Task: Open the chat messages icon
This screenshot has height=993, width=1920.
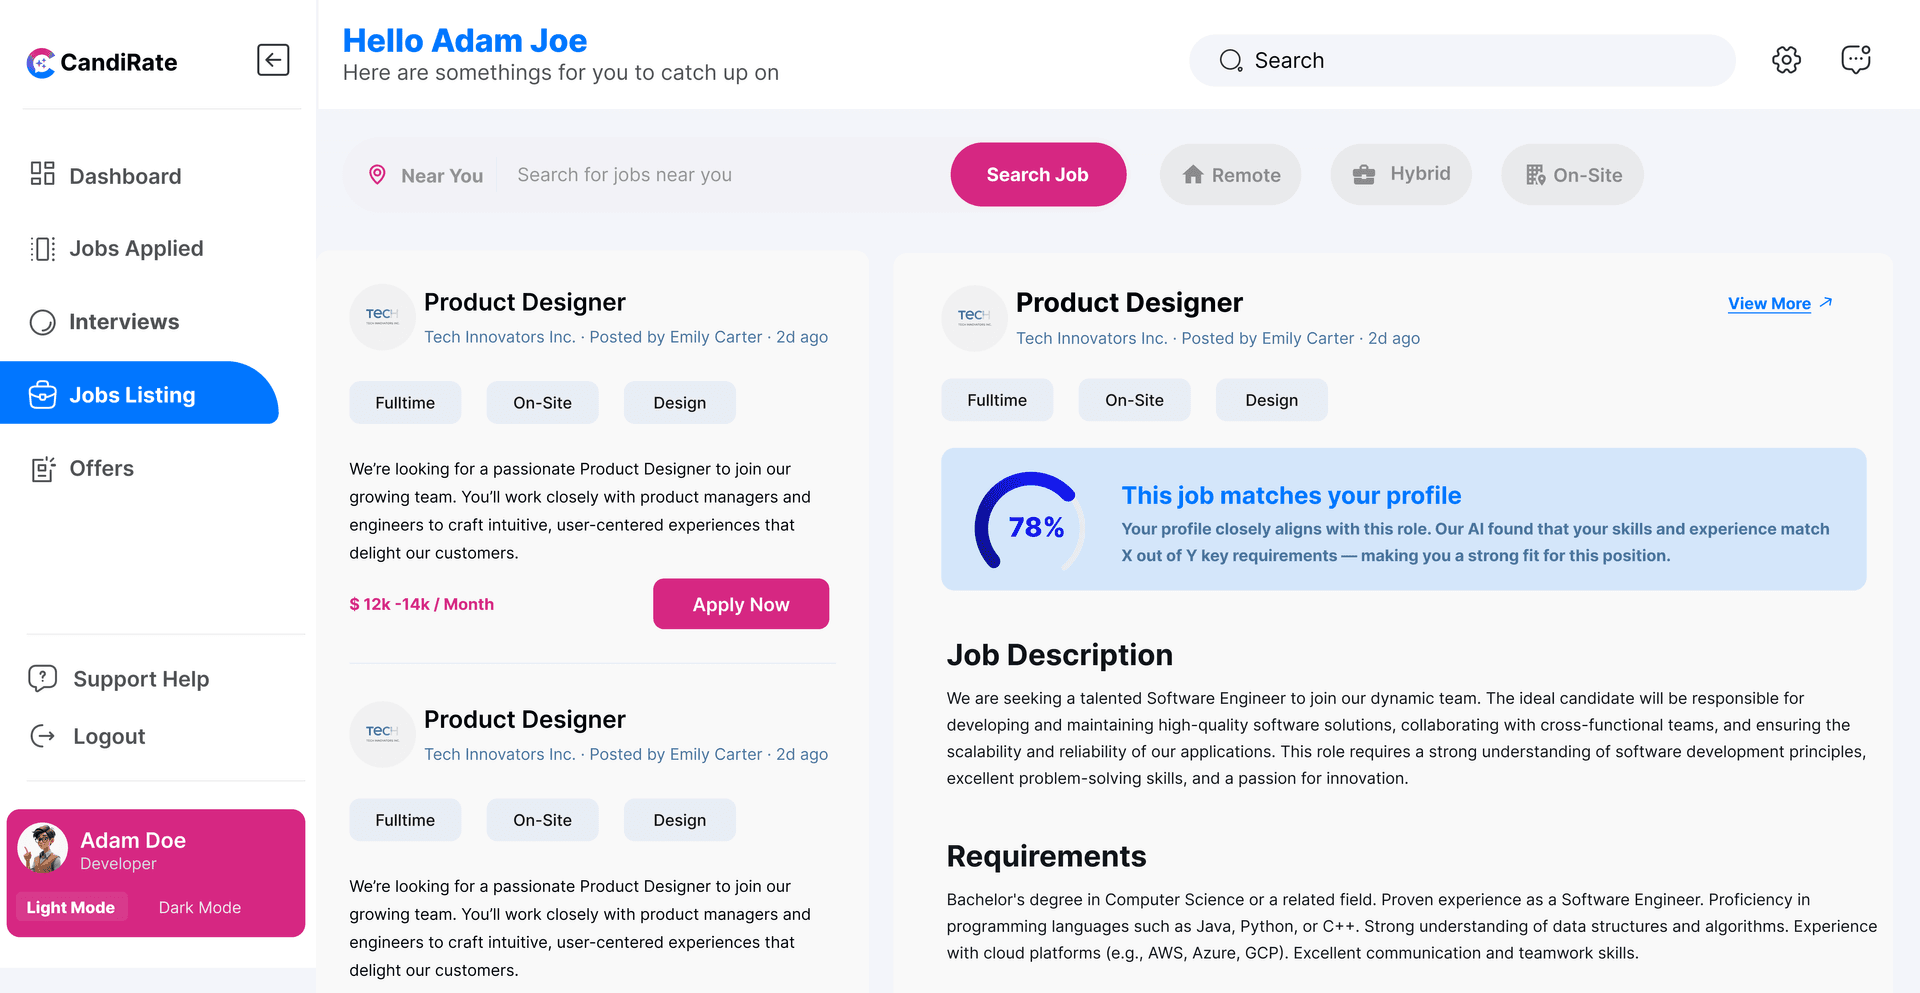Action: click(x=1856, y=60)
